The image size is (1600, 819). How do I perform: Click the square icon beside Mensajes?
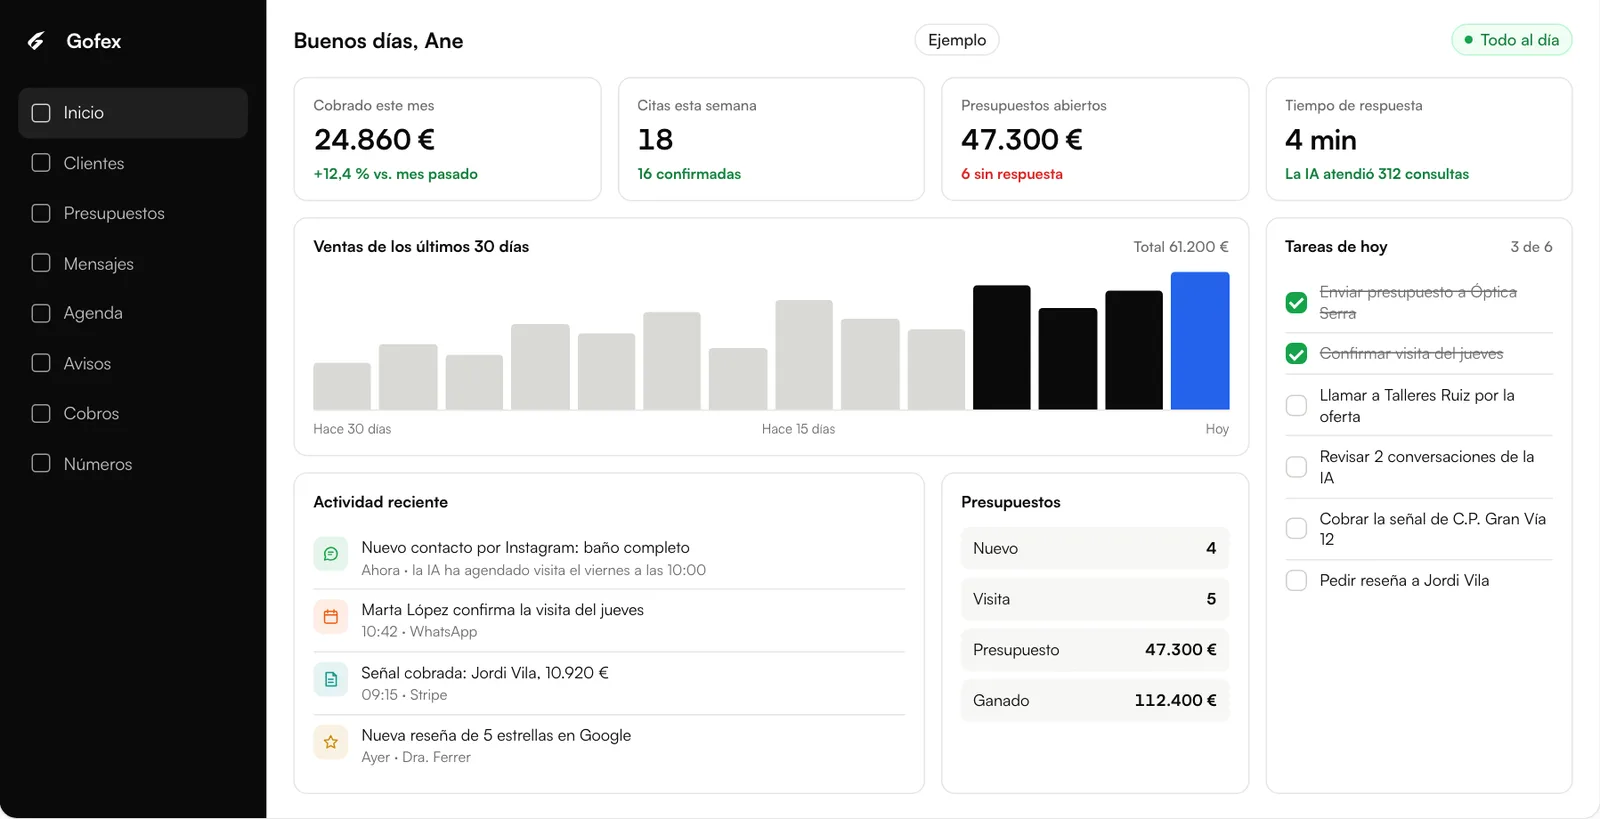point(41,263)
